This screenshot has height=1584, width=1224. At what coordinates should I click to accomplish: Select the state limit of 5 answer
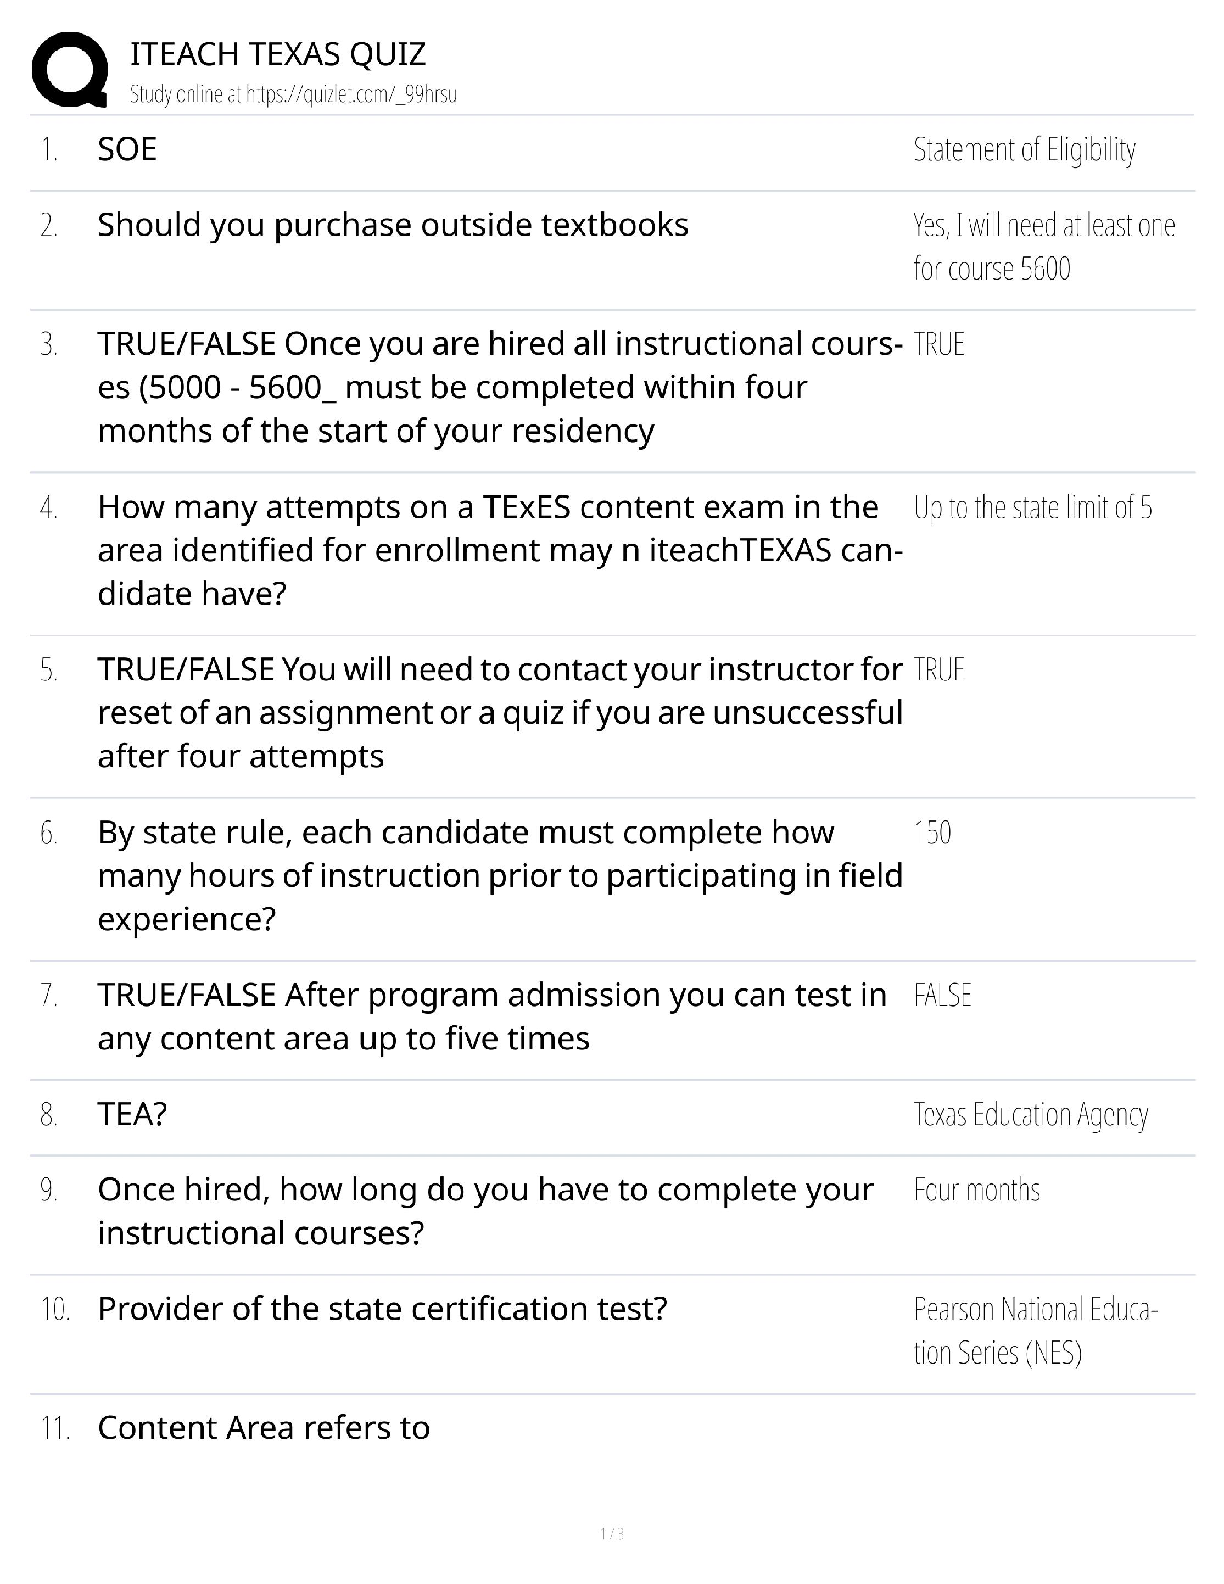[1032, 508]
